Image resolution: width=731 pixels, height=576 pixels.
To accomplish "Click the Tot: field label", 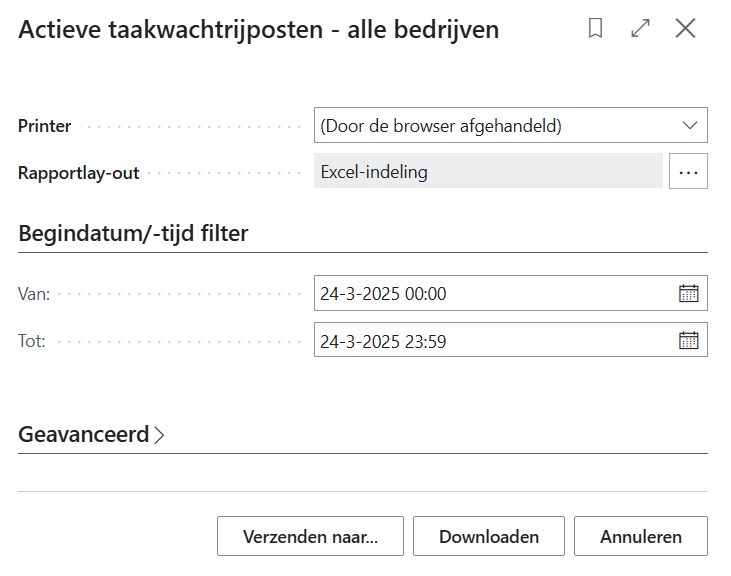I will click(33, 341).
